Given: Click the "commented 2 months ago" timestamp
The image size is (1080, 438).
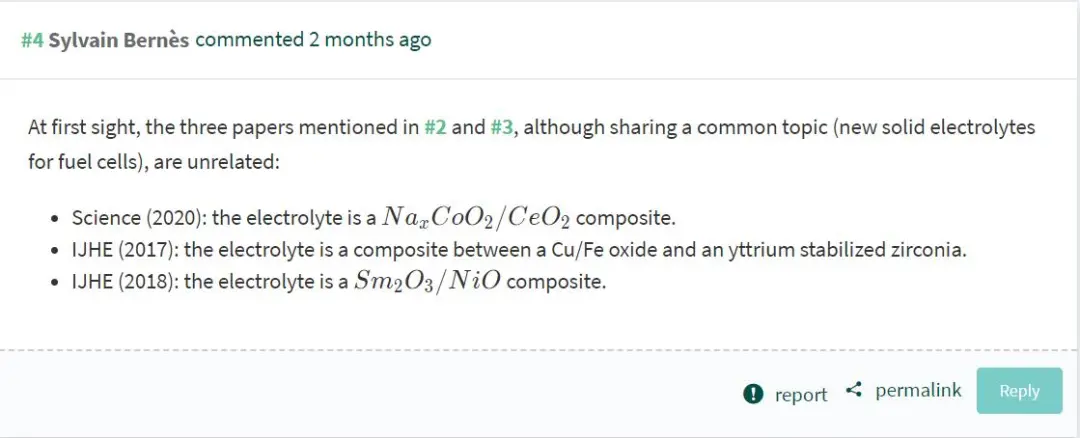Looking at the screenshot, I should pyautogui.click(x=313, y=40).
